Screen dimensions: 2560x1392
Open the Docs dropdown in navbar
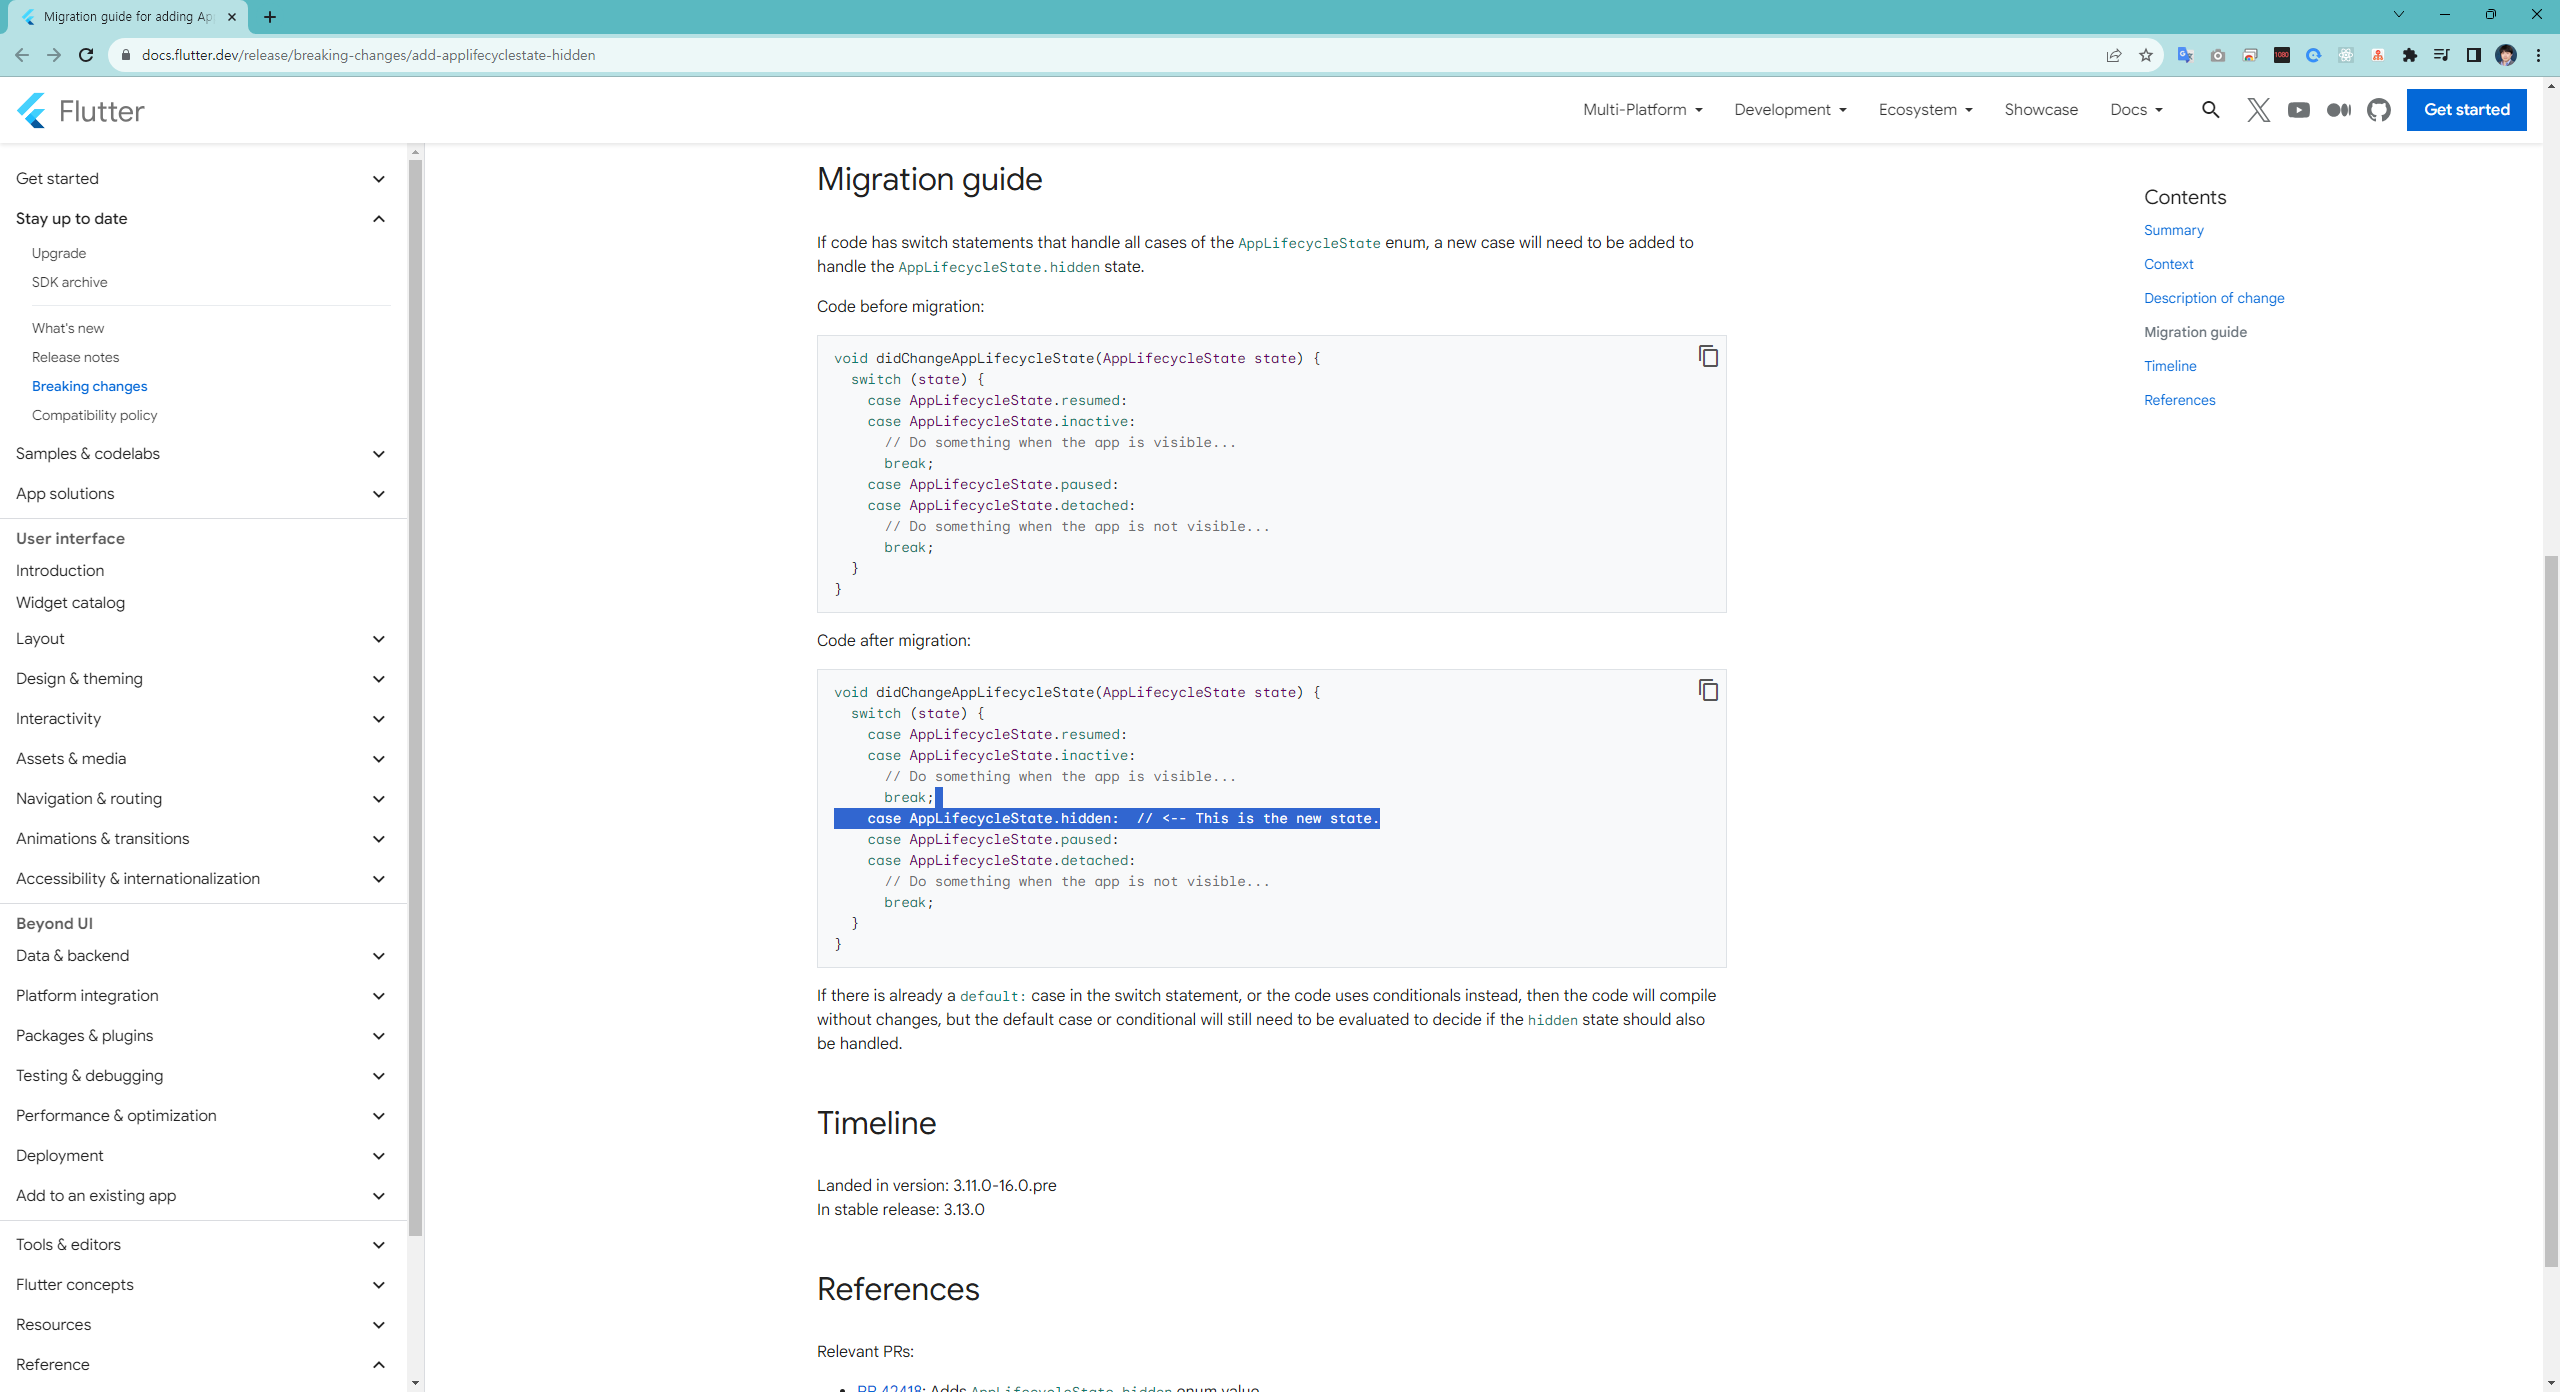coord(2136,110)
